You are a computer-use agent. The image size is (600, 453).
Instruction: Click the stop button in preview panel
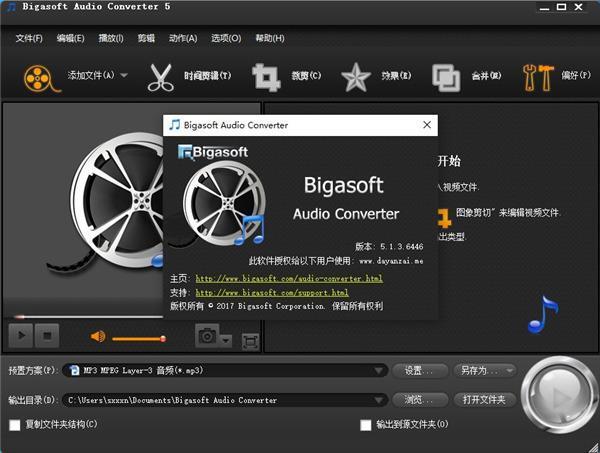(x=47, y=336)
